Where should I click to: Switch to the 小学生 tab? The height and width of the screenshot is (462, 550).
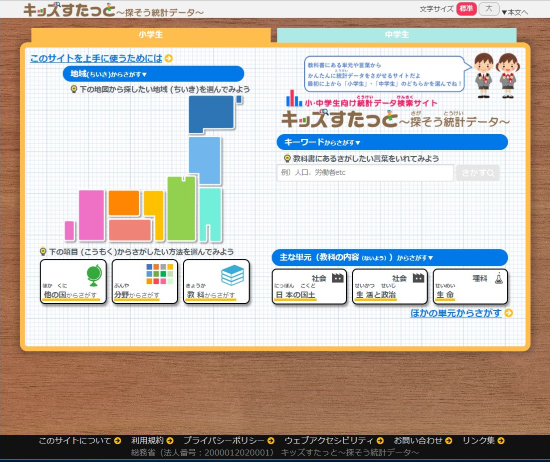point(151,35)
